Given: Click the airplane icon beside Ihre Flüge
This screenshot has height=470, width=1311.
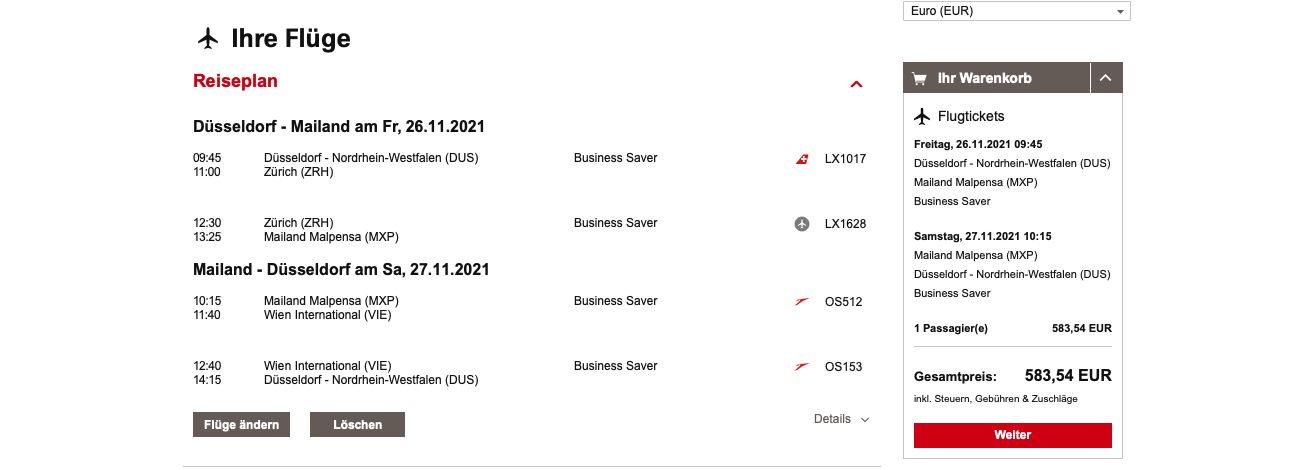Looking at the screenshot, I should [207, 39].
